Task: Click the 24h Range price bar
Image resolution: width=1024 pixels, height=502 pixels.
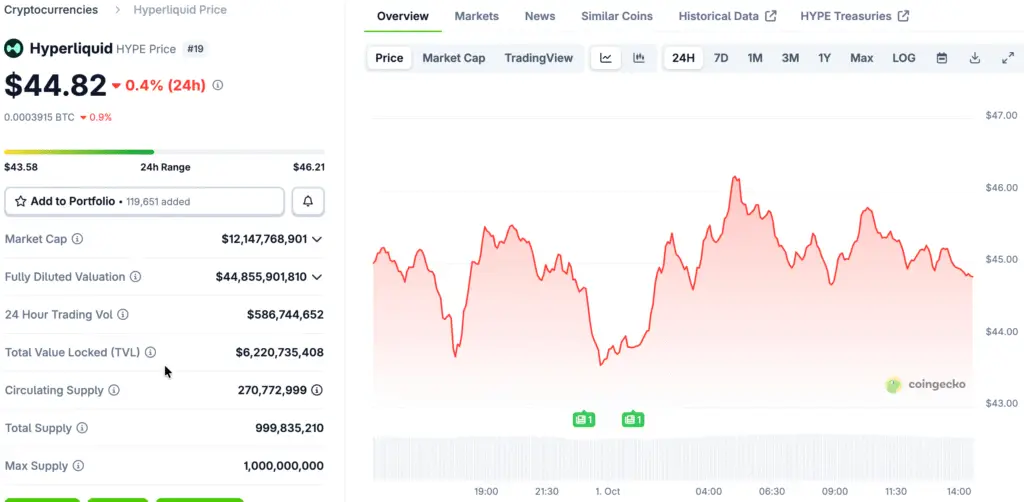Action: click(164, 152)
